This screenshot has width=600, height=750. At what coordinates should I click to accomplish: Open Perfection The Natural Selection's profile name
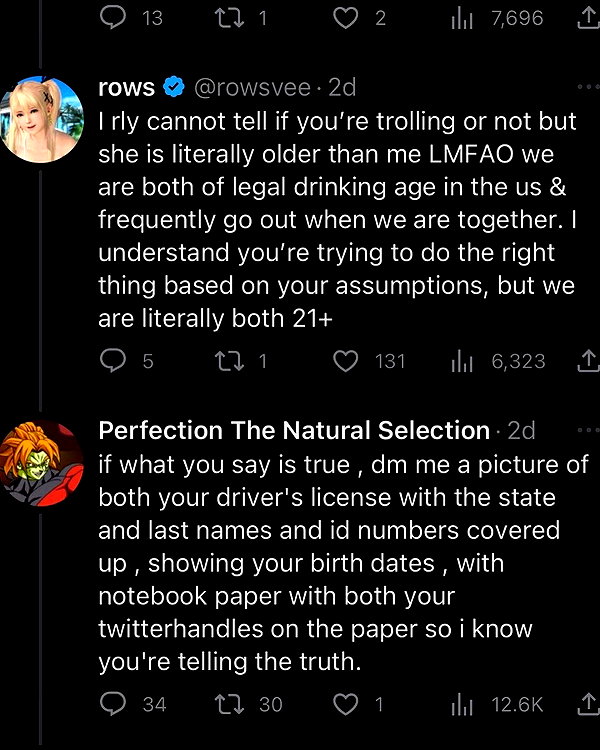294,430
